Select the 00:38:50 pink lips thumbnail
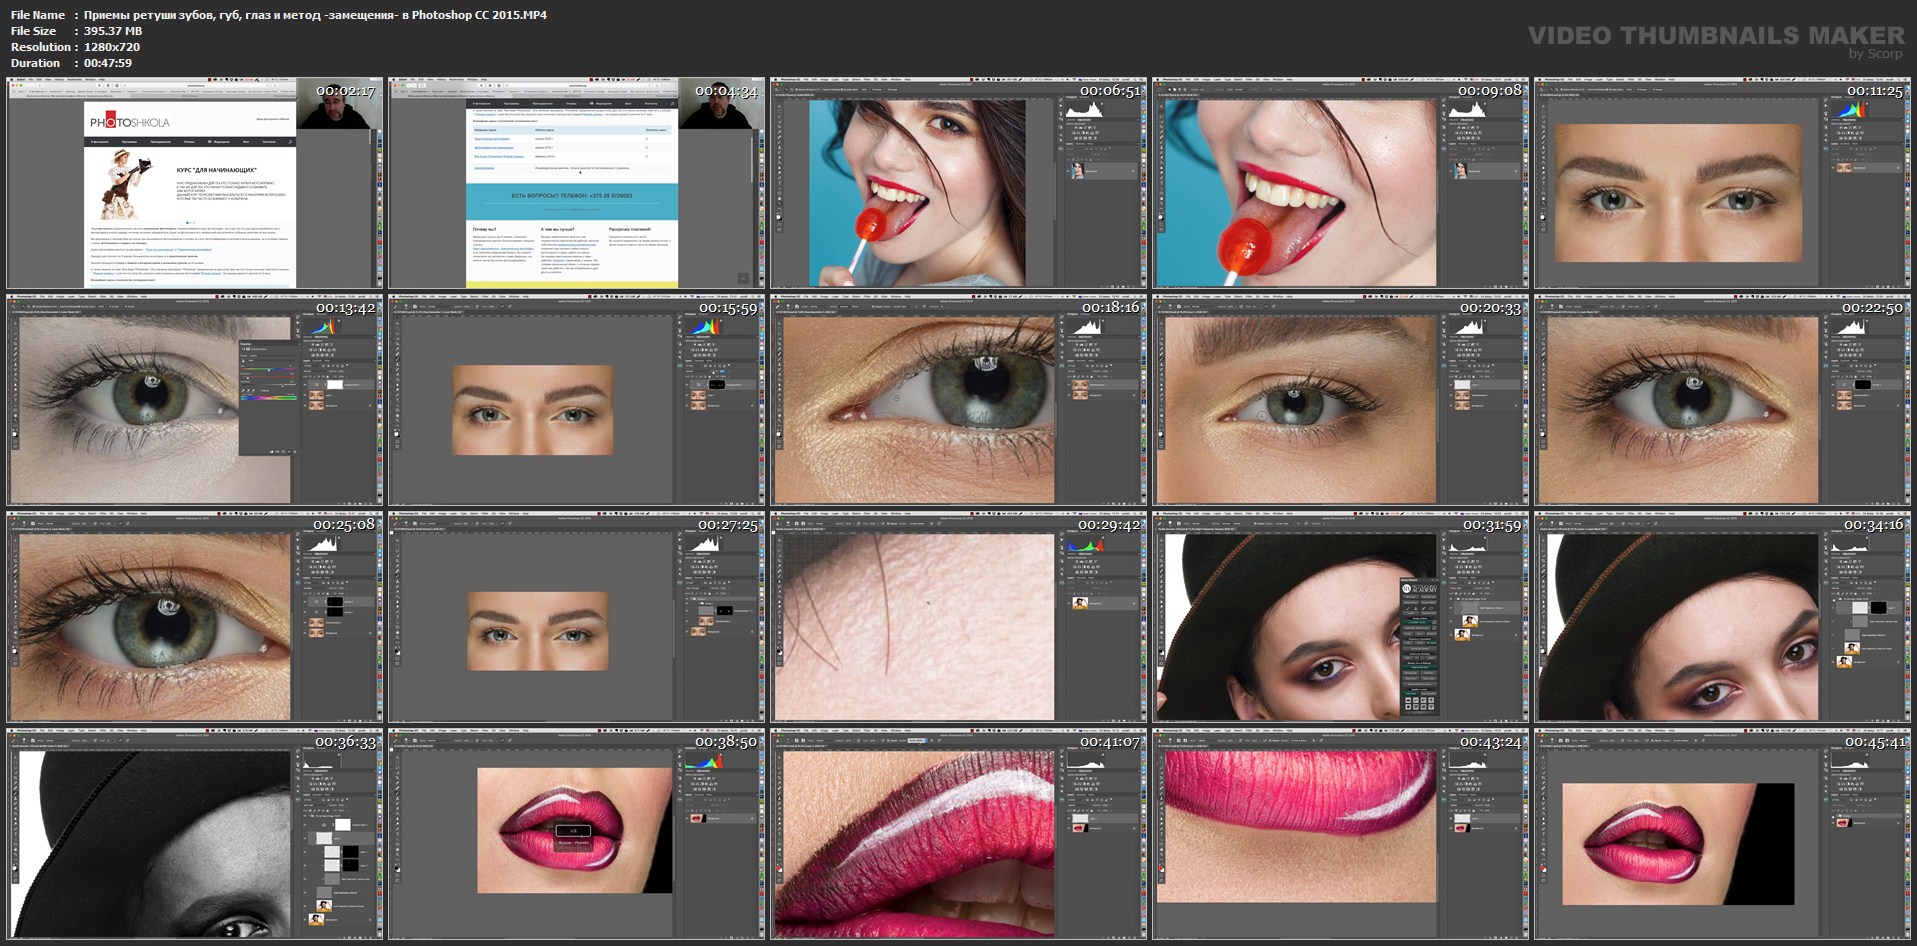 pyautogui.click(x=576, y=834)
